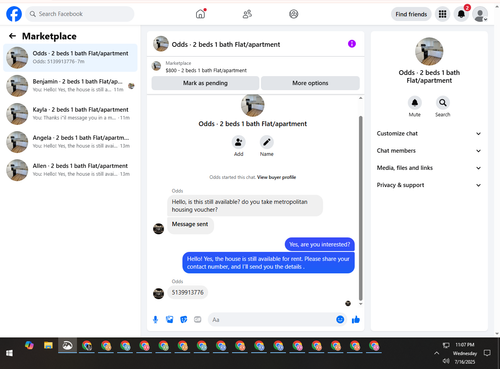Click the More options button
Viewport: 500px width, 369px height.
pyautogui.click(x=310, y=83)
